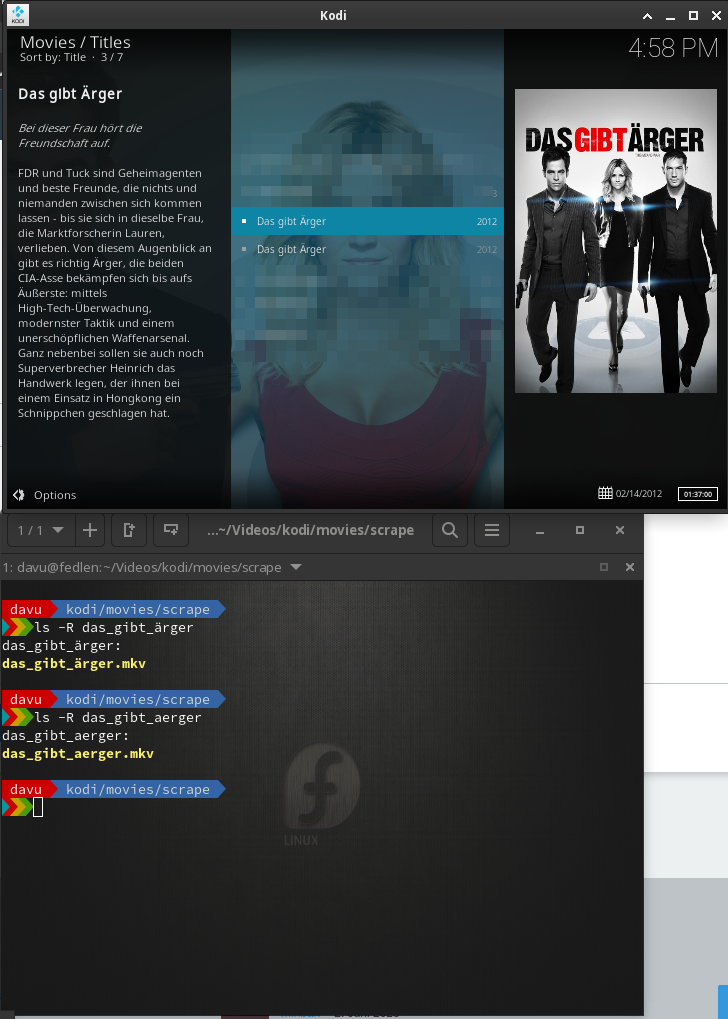Open terminal search
Screen dimensions: 728x1019
pyautogui.click(x=450, y=530)
